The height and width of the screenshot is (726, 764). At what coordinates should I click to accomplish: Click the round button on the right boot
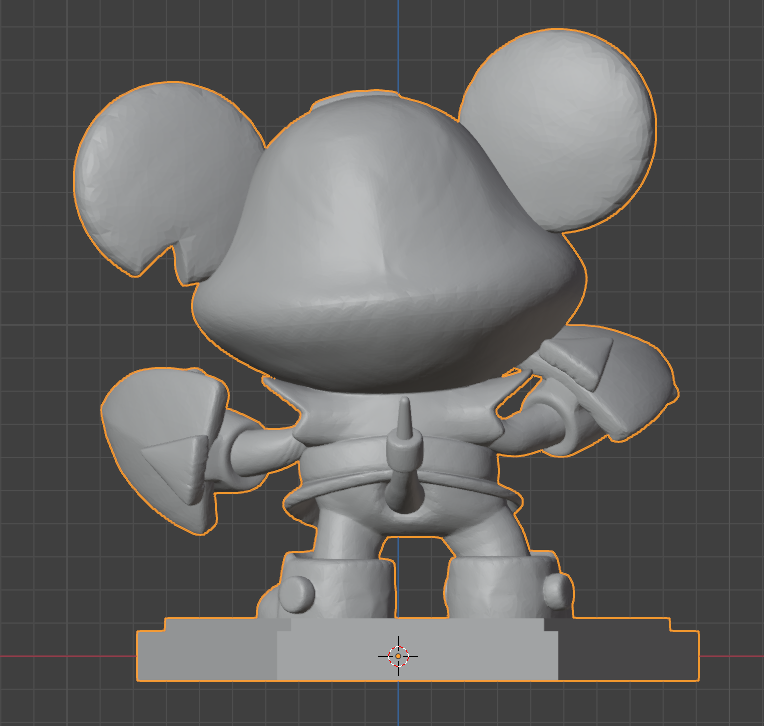(557, 591)
